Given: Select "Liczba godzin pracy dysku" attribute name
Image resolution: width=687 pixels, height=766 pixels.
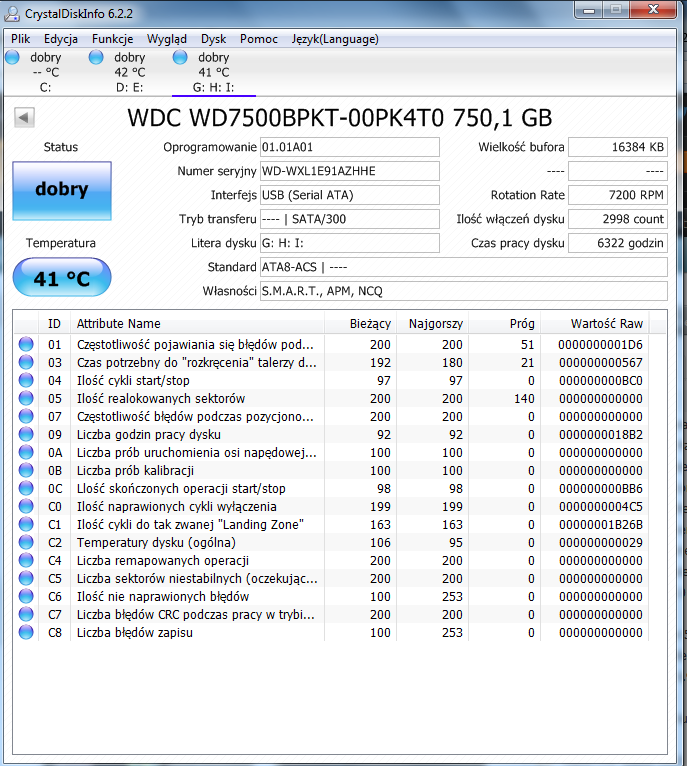Looking at the screenshot, I should [x=149, y=435].
